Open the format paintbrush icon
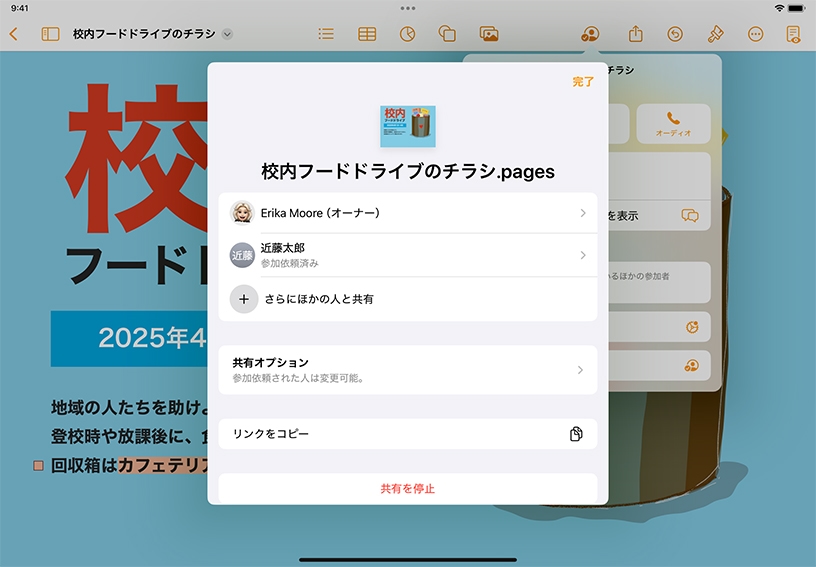The width and height of the screenshot is (816, 567). 715,34
